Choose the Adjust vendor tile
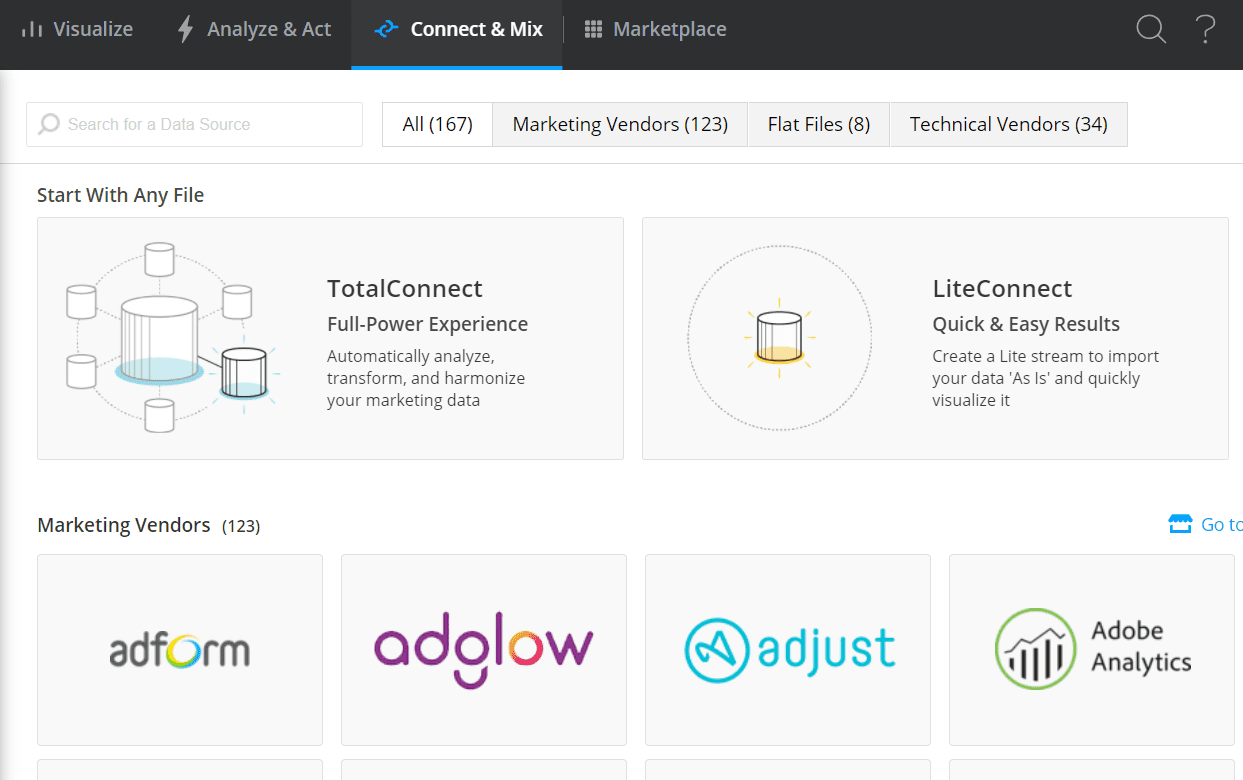 tap(788, 650)
